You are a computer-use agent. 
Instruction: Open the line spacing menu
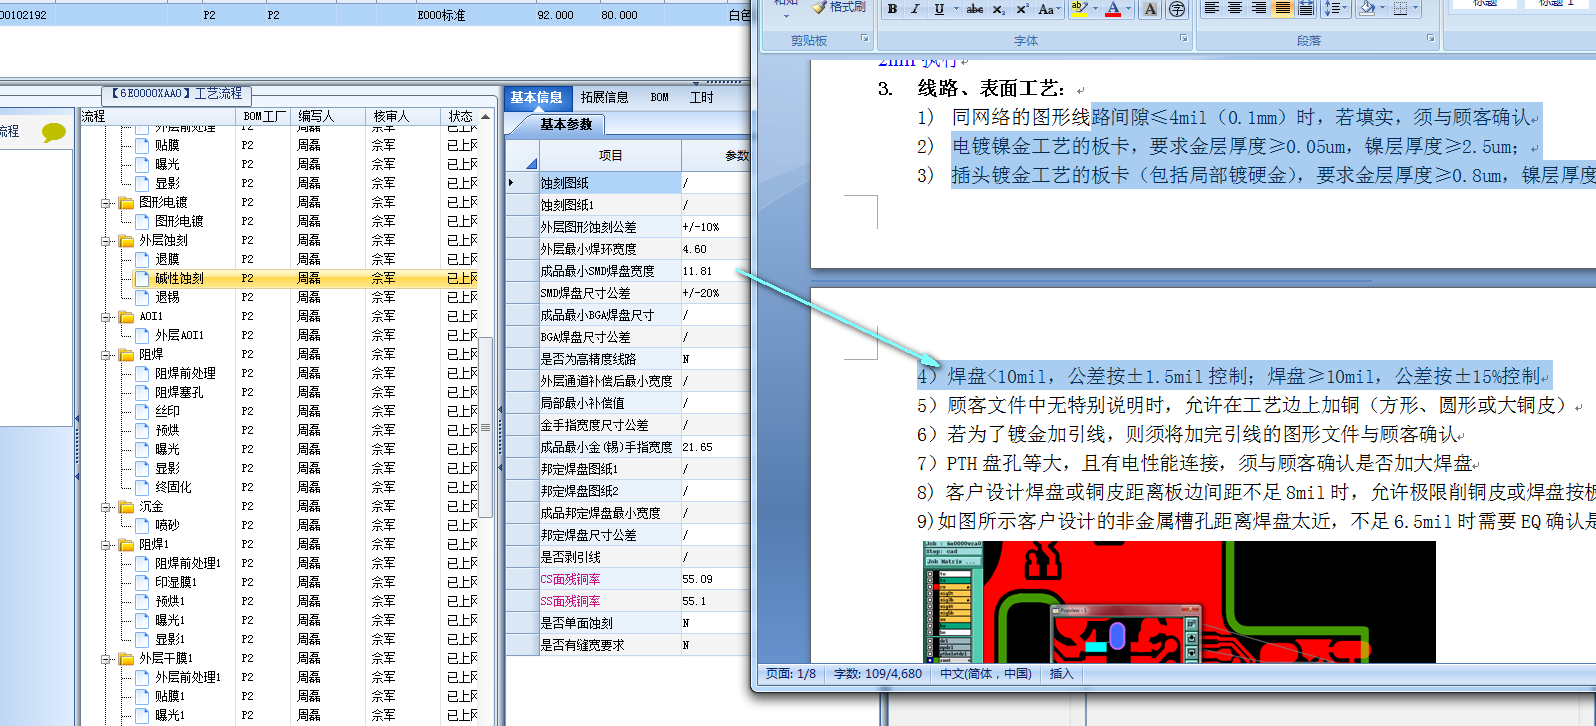pos(1335,8)
